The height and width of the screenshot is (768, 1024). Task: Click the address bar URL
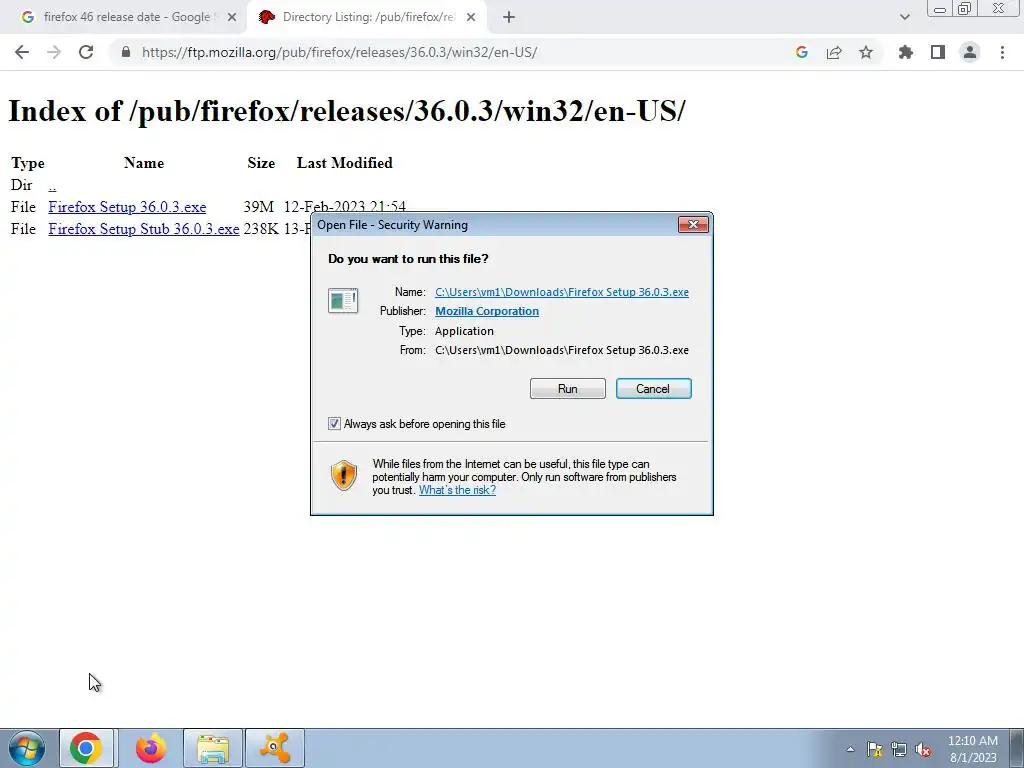[x=340, y=52]
